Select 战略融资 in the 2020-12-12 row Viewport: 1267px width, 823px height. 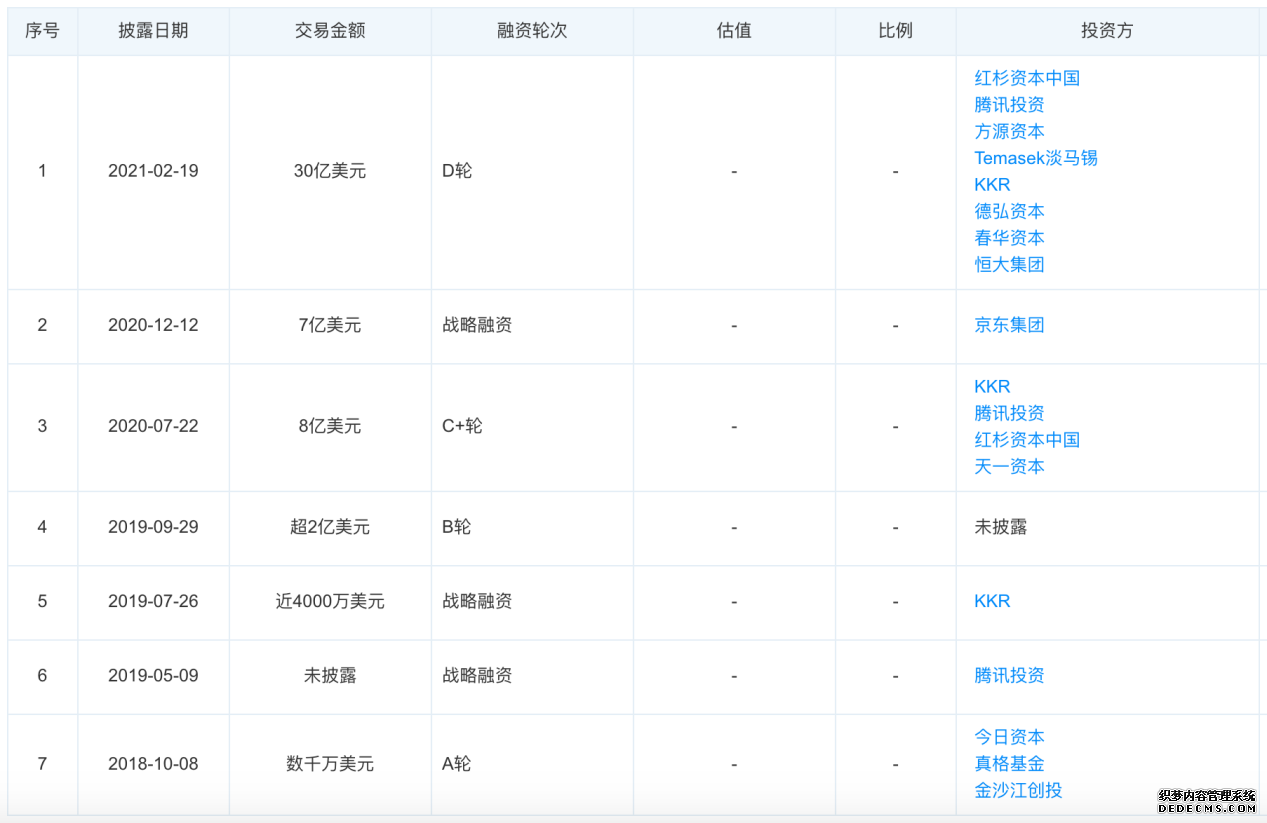click(477, 325)
